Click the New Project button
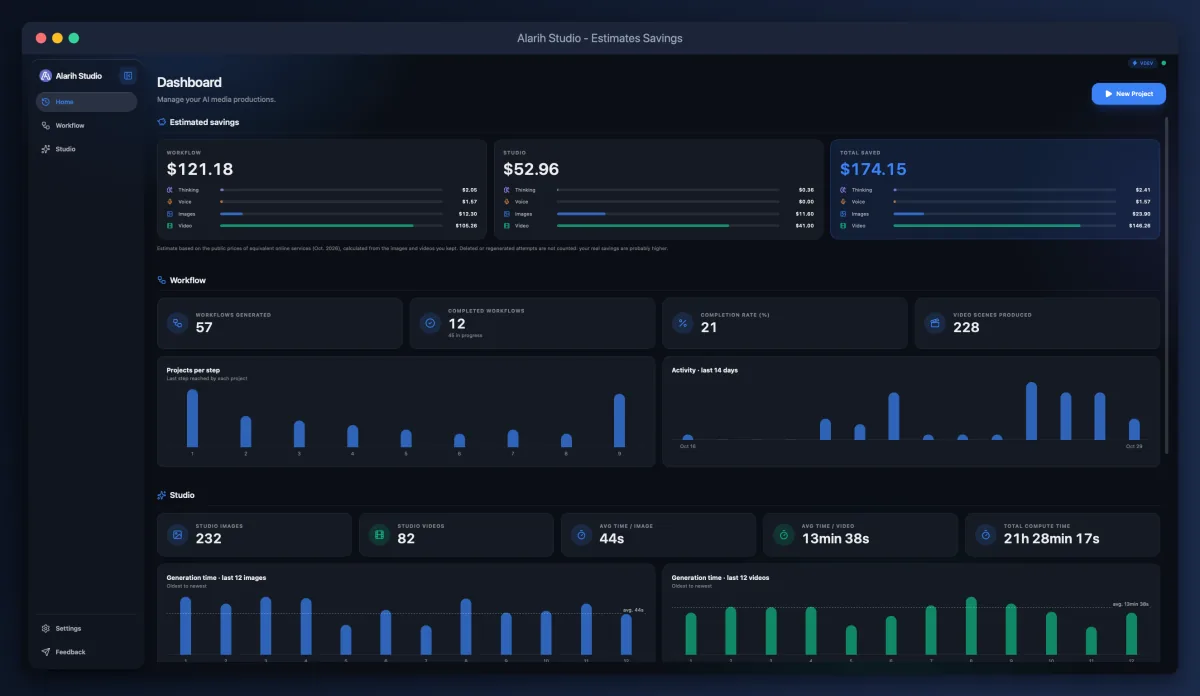The height and width of the screenshot is (696, 1200). [1128, 94]
